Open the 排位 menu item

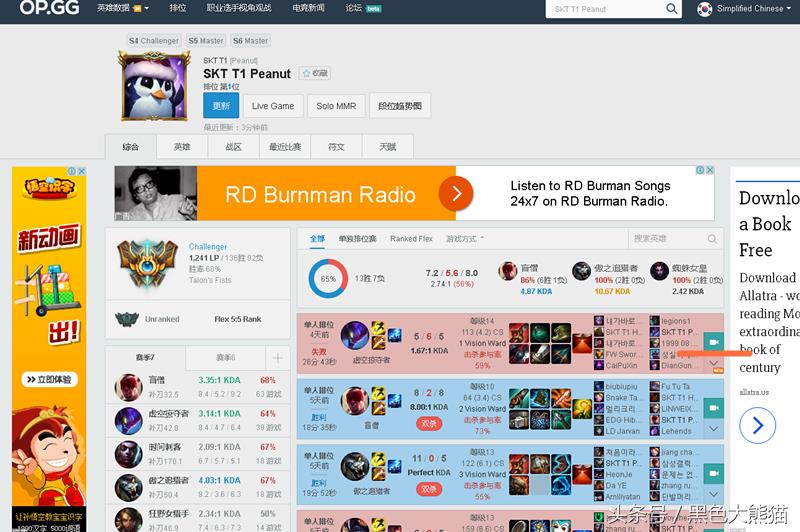click(178, 8)
